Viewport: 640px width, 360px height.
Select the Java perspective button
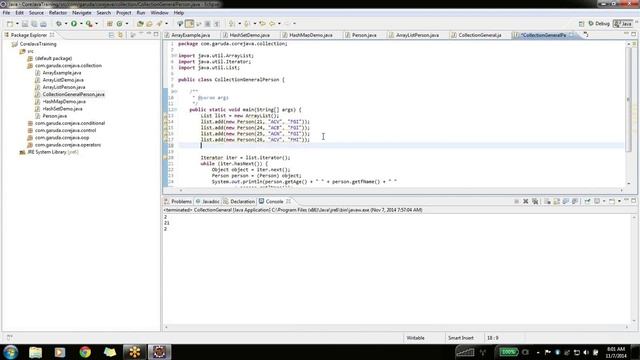coord(623,24)
